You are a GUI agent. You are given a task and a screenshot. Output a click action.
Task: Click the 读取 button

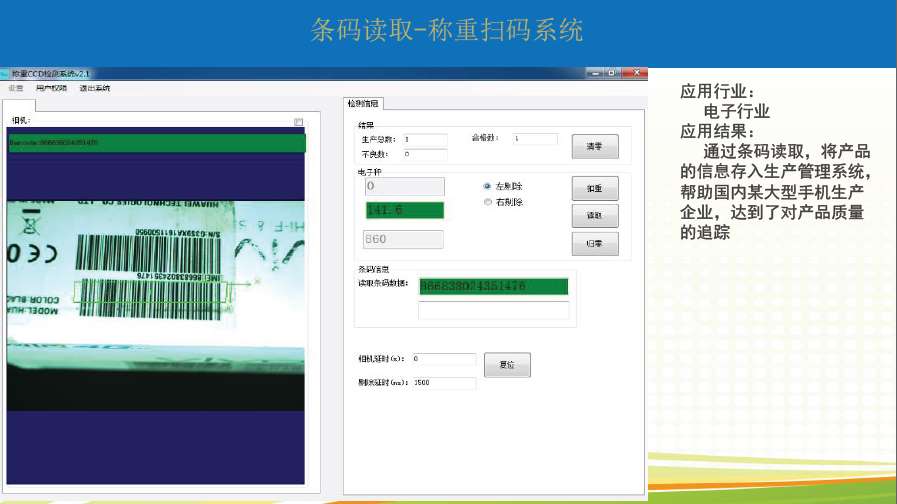point(595,216)
